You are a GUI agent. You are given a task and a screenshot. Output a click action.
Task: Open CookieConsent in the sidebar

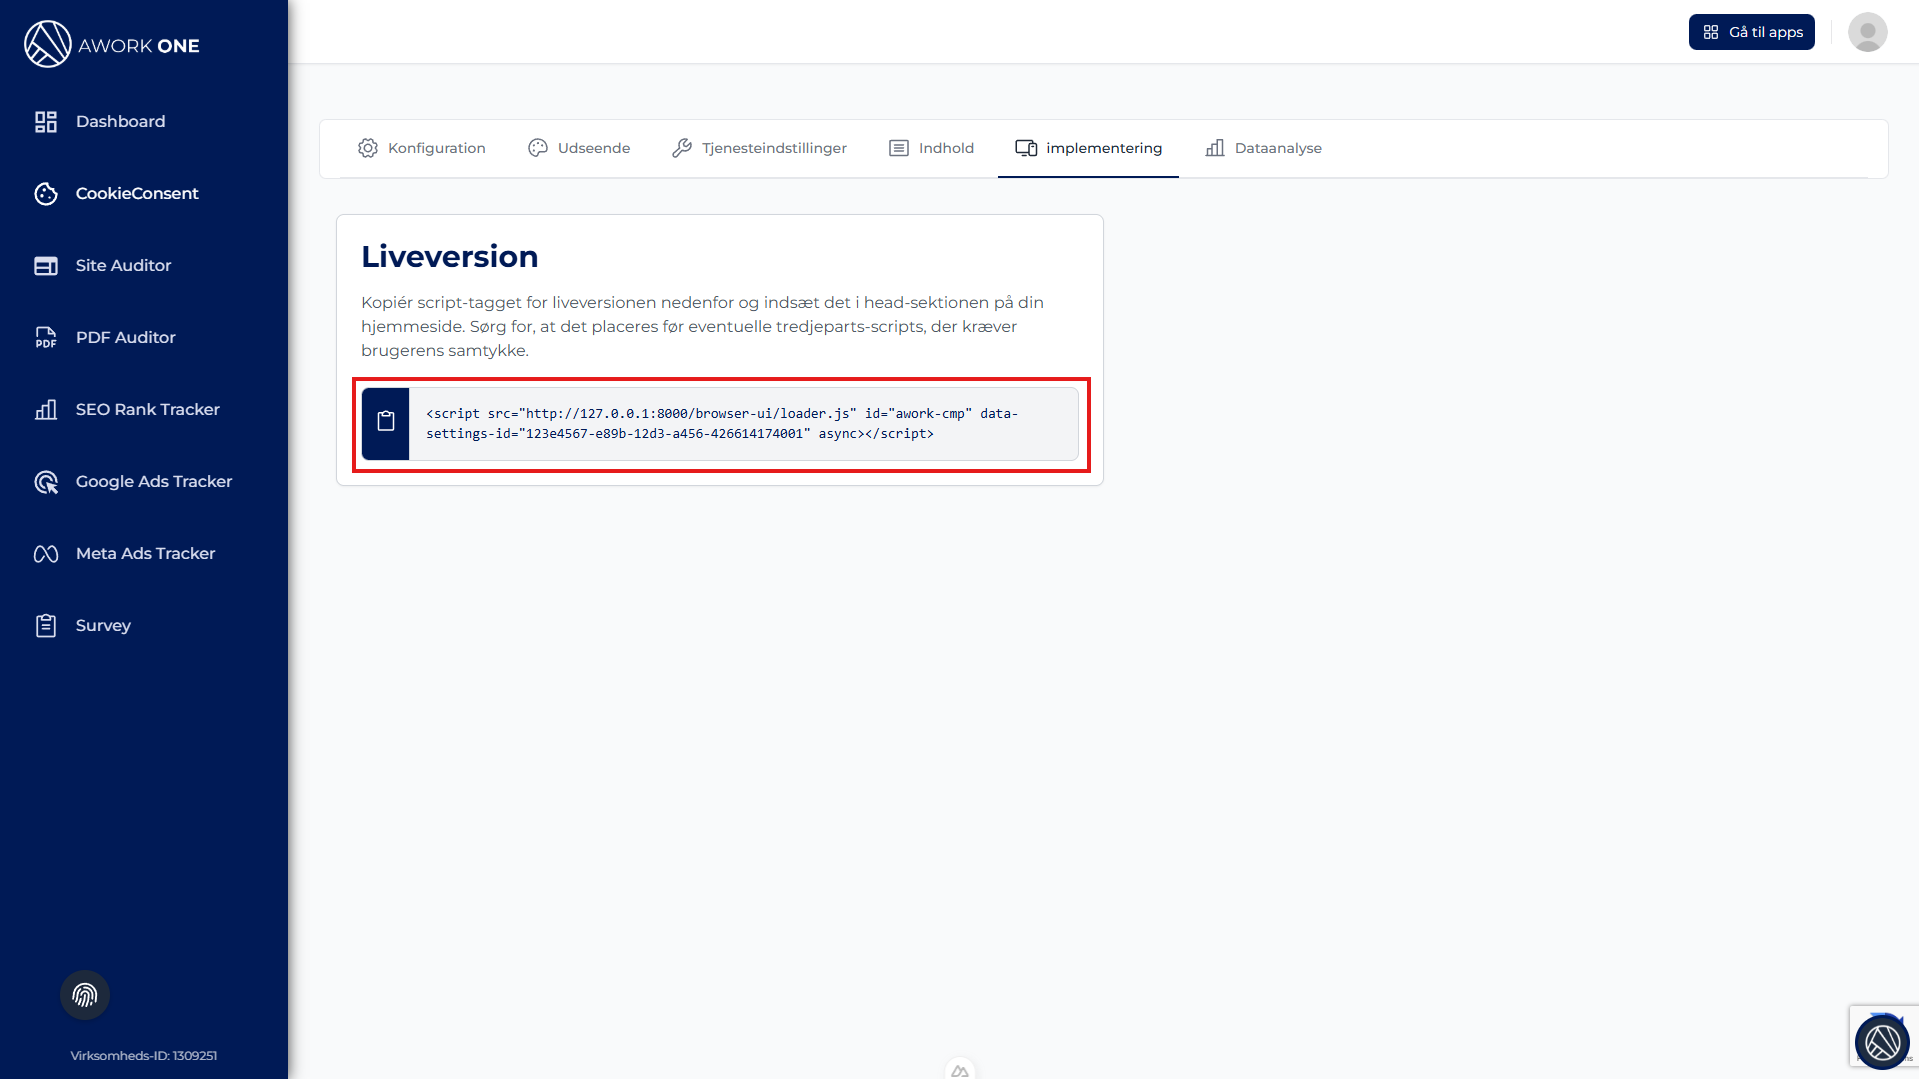click(x=137, y=194)
